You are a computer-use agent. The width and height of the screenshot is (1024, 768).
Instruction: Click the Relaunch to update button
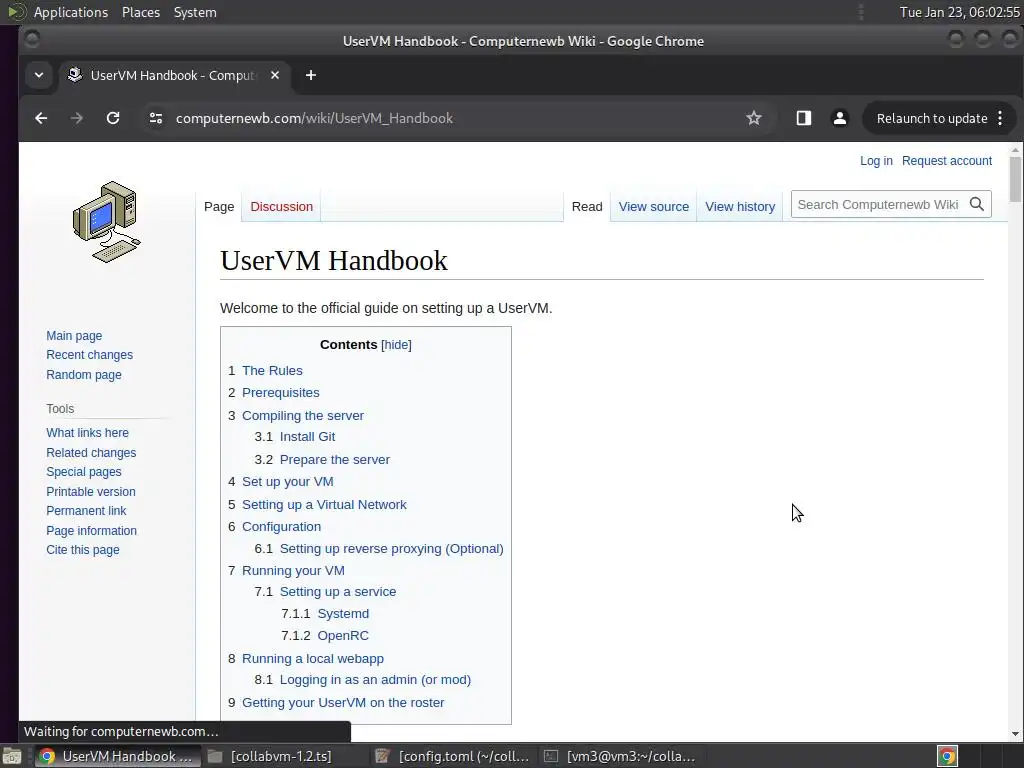(x=931, y=118)
